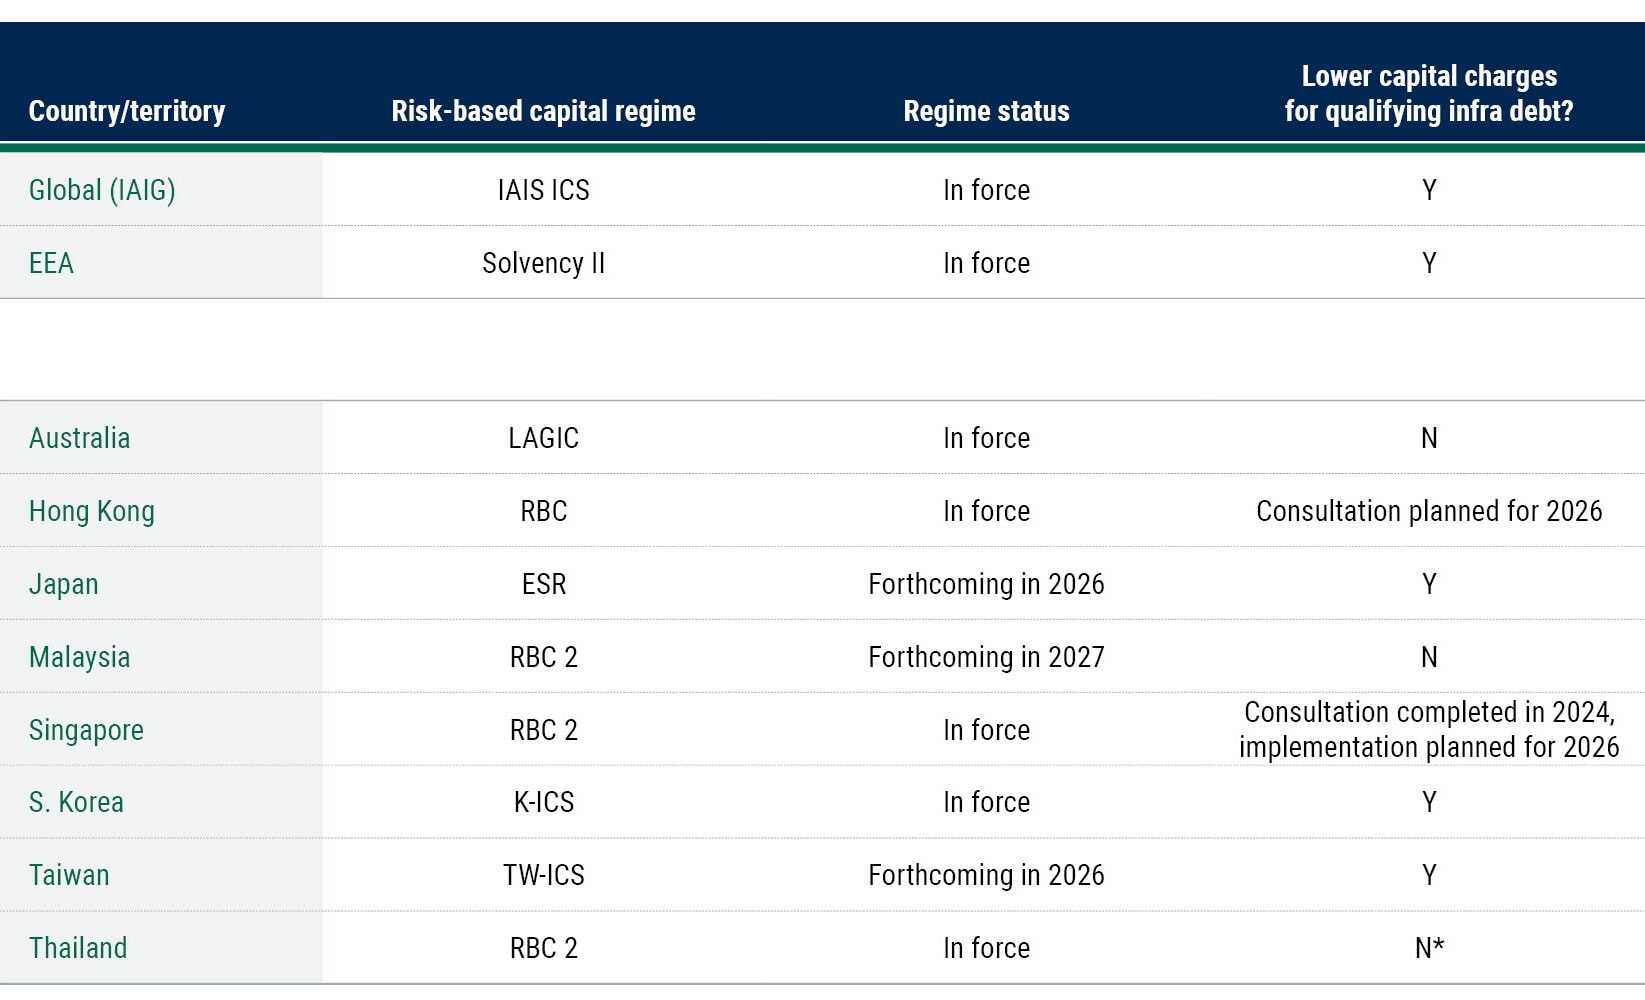Viewport: 1645px width, 1000px height.
Task: Open the Singapore row label
Action: pyautogui.click(x=86, y=730)
